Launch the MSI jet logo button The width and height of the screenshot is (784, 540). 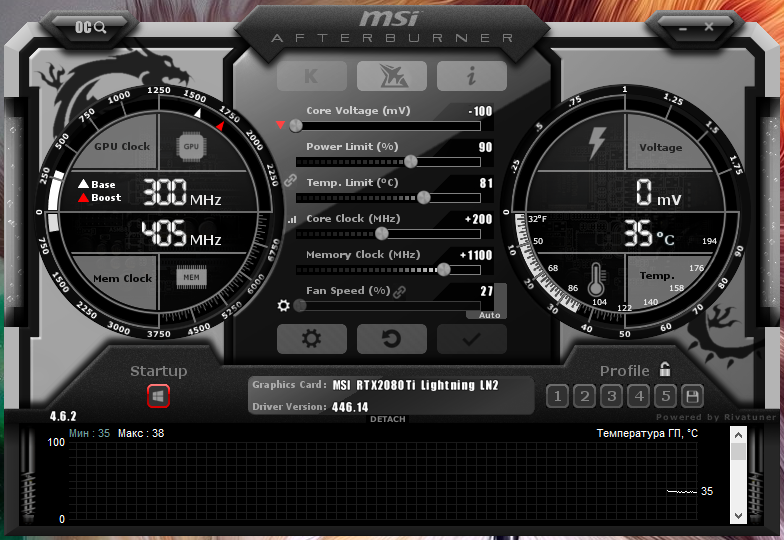(392, 76)
